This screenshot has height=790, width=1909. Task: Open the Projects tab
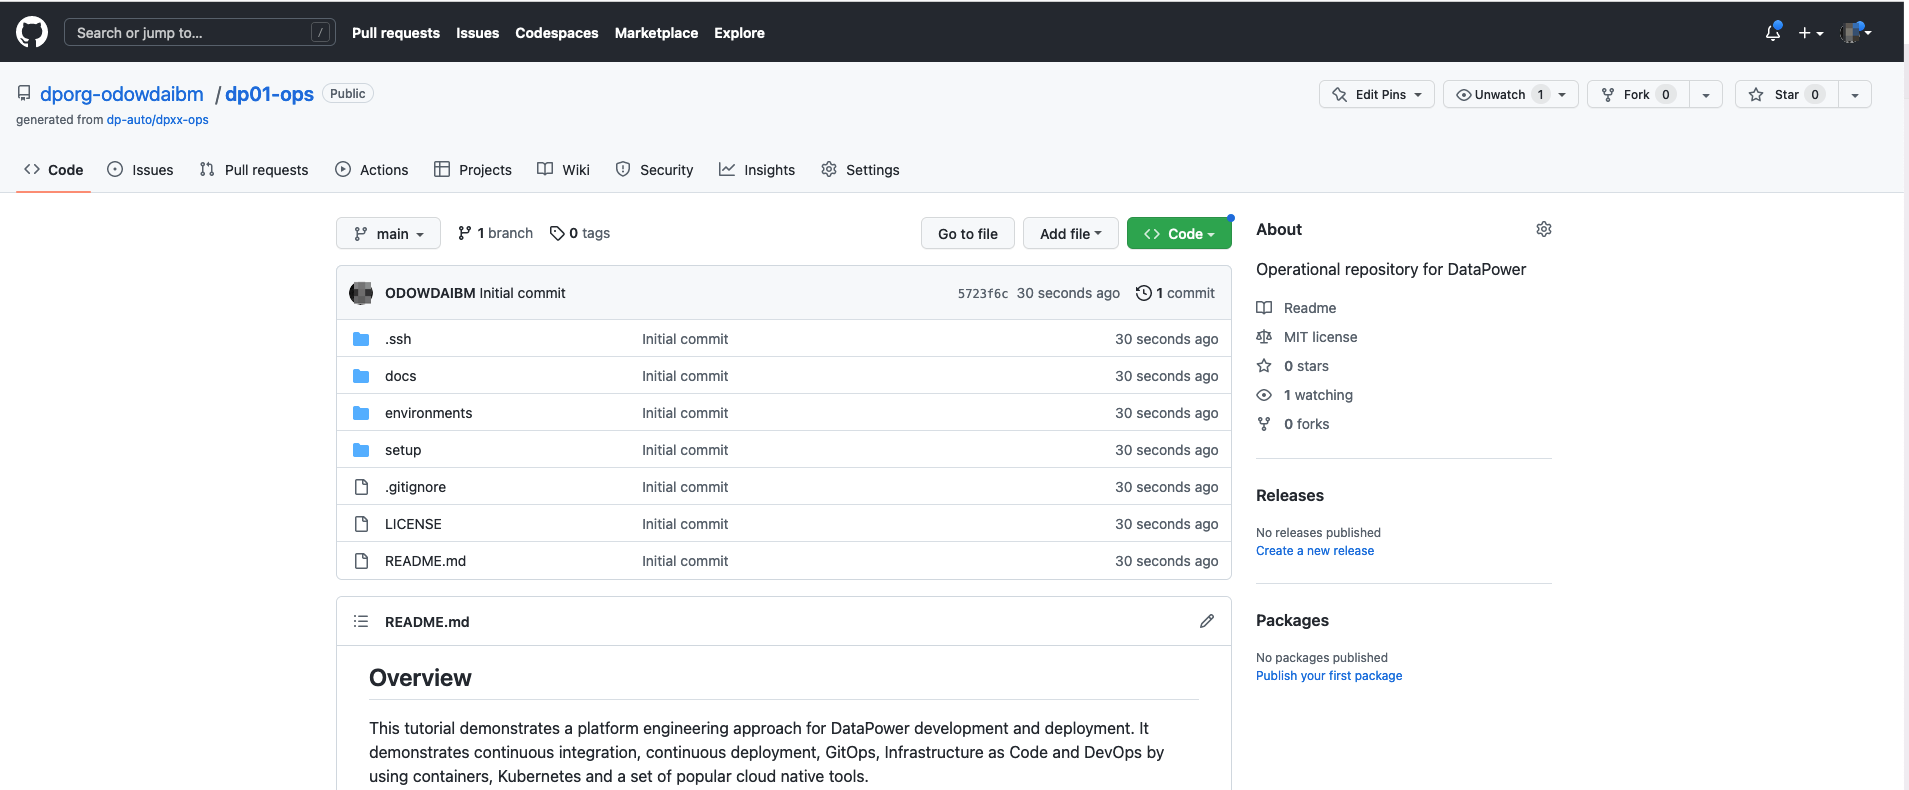(x=473, y=170)
